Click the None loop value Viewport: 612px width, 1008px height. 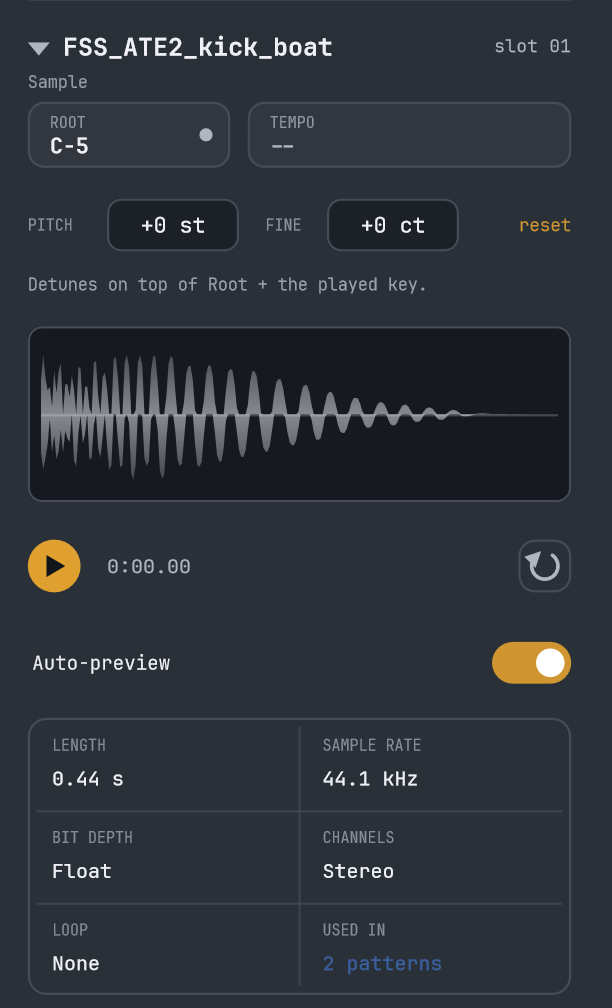click(76, 964)
